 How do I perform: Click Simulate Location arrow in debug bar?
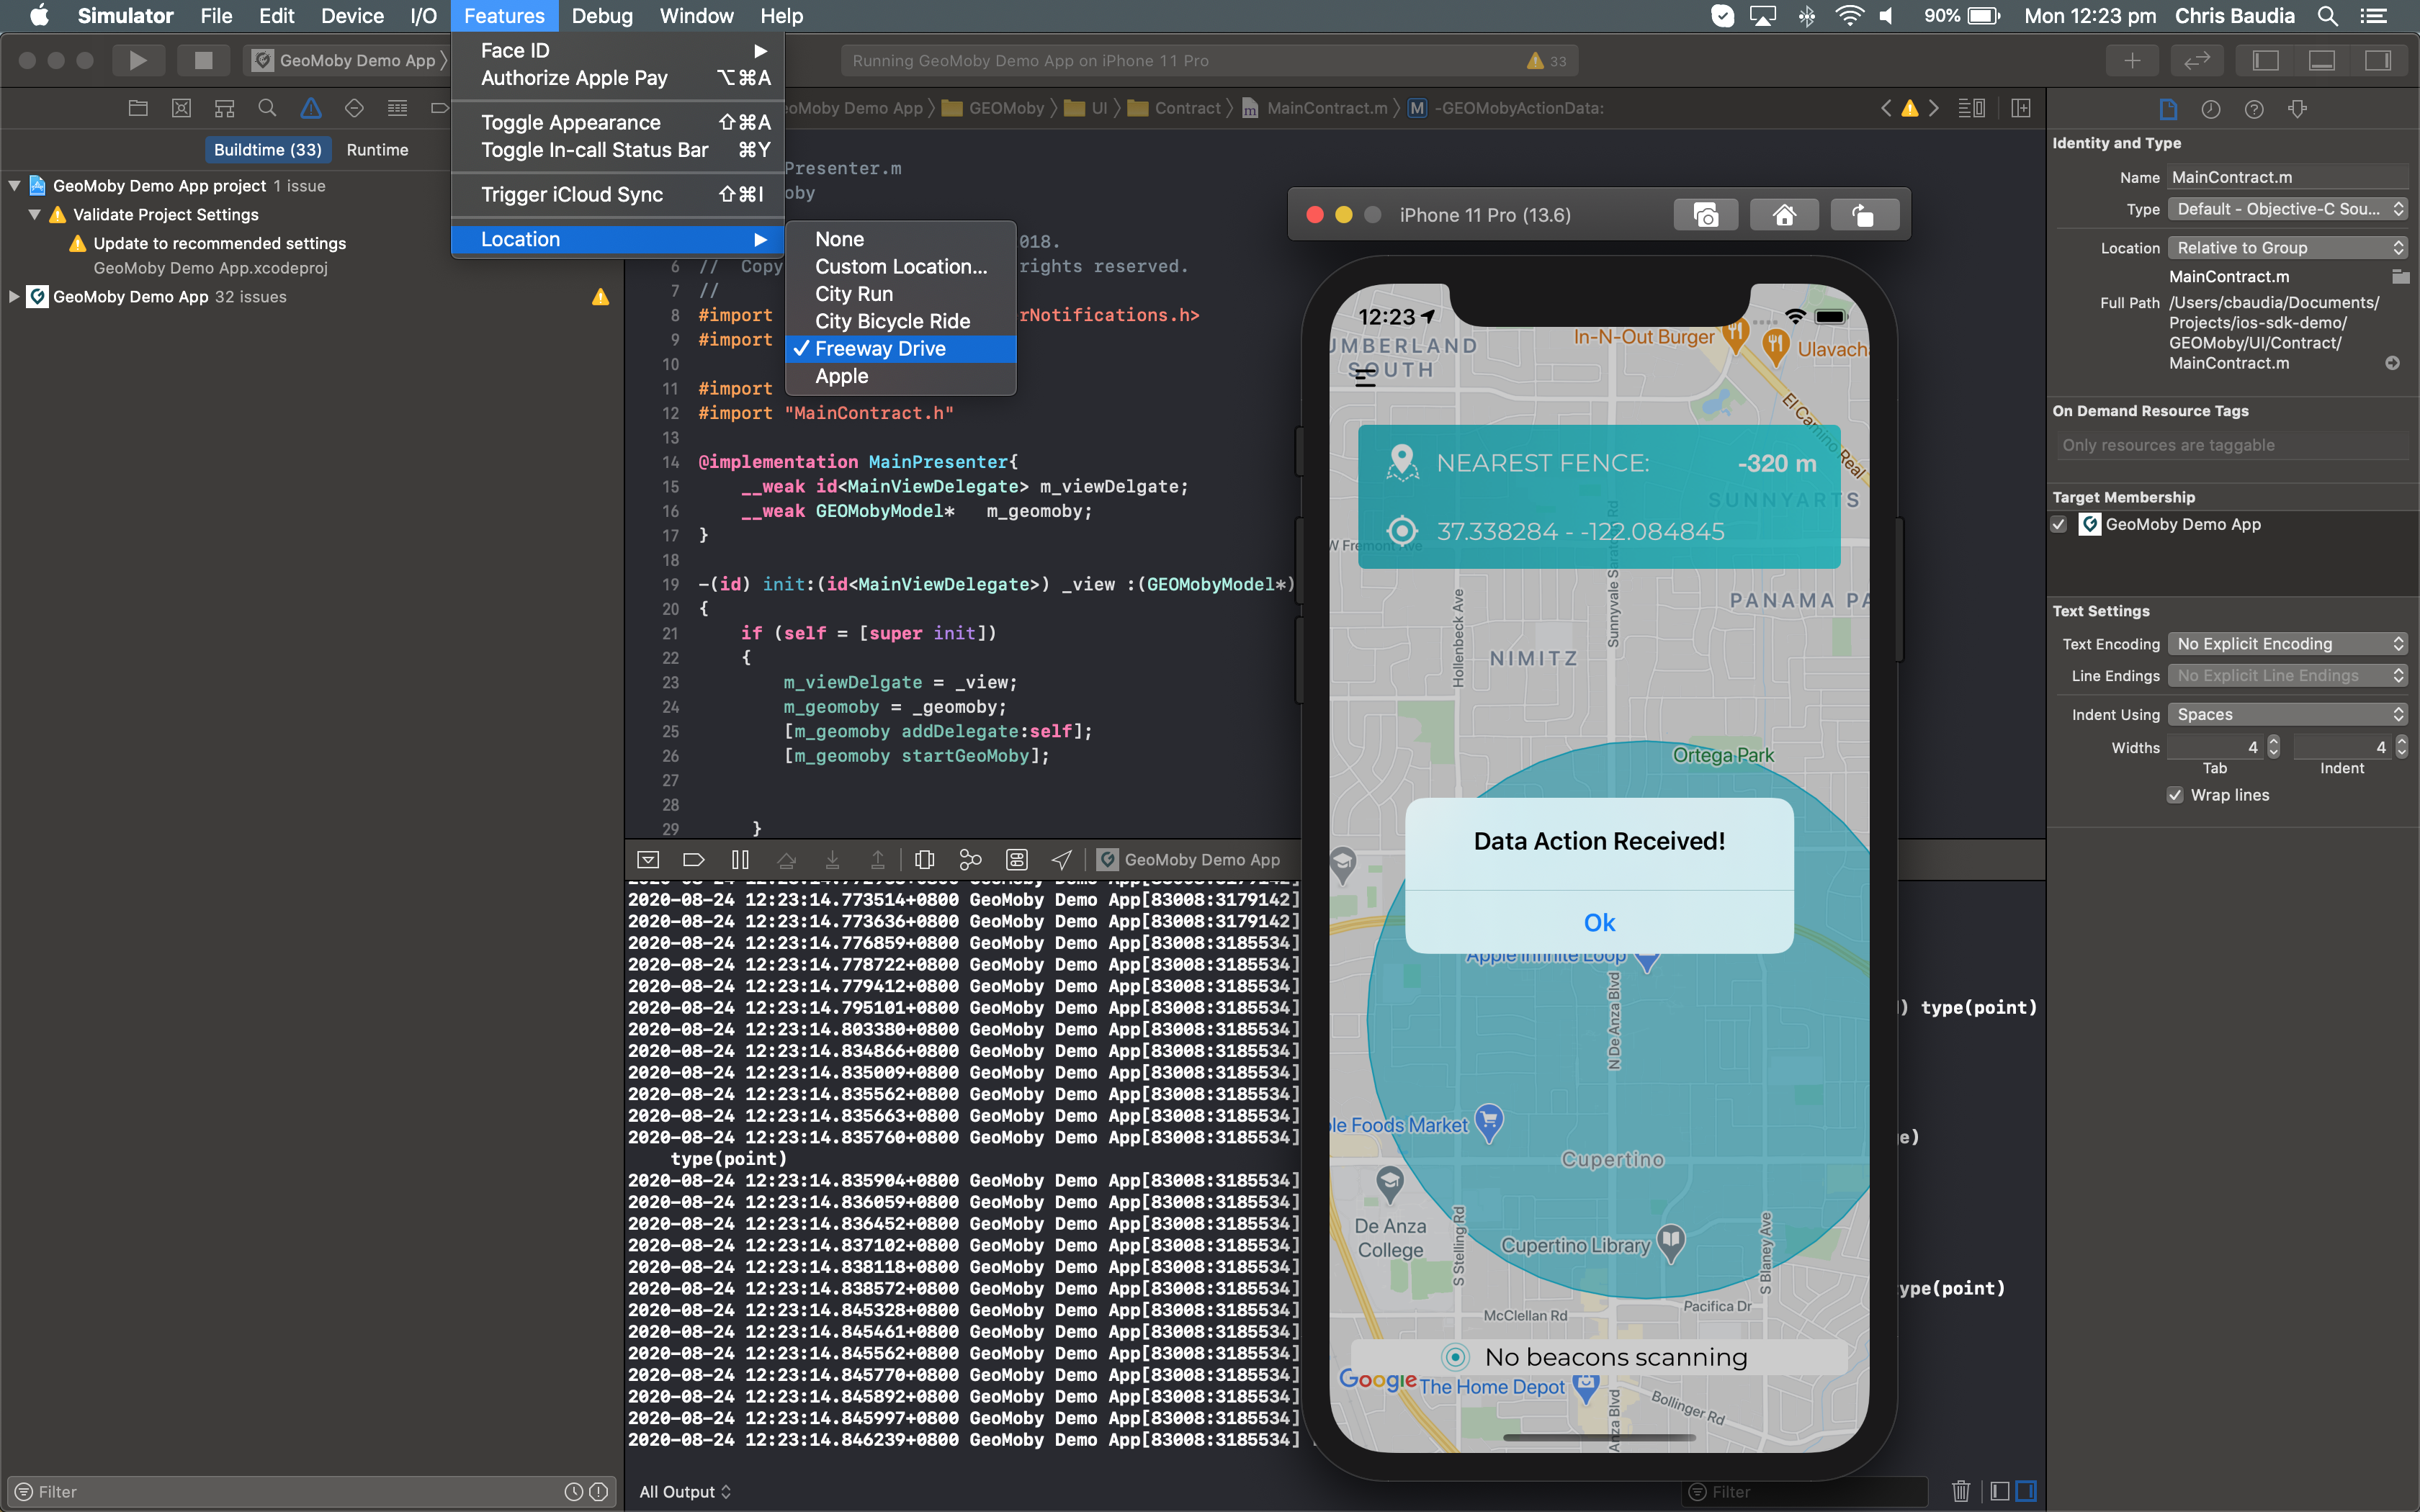1062,859
